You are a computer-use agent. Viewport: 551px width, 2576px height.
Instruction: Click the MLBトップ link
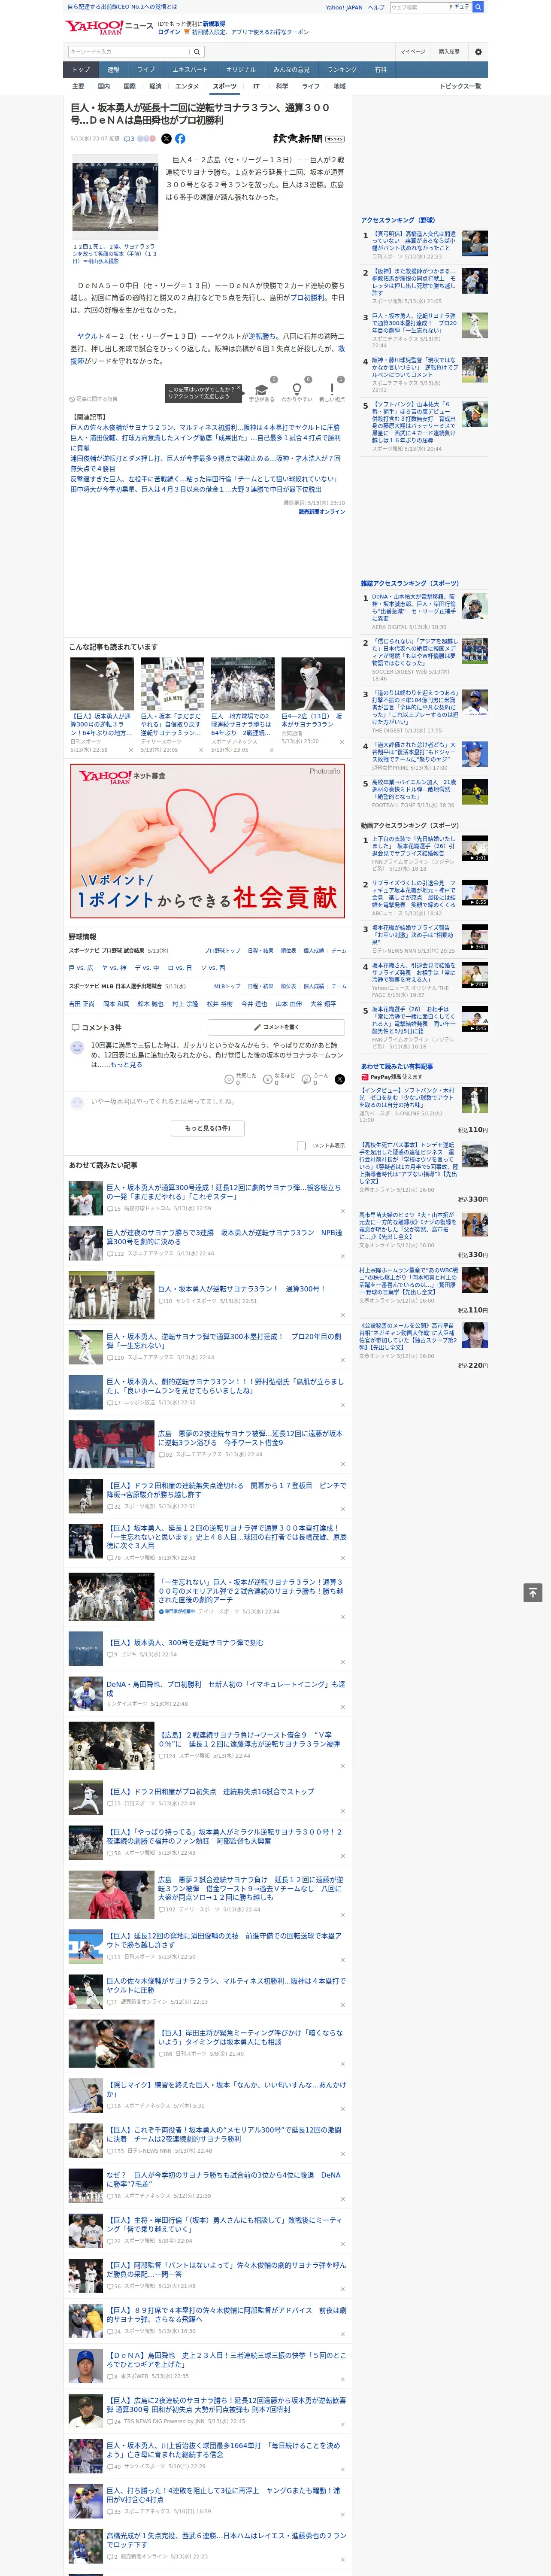pos(227,986)
